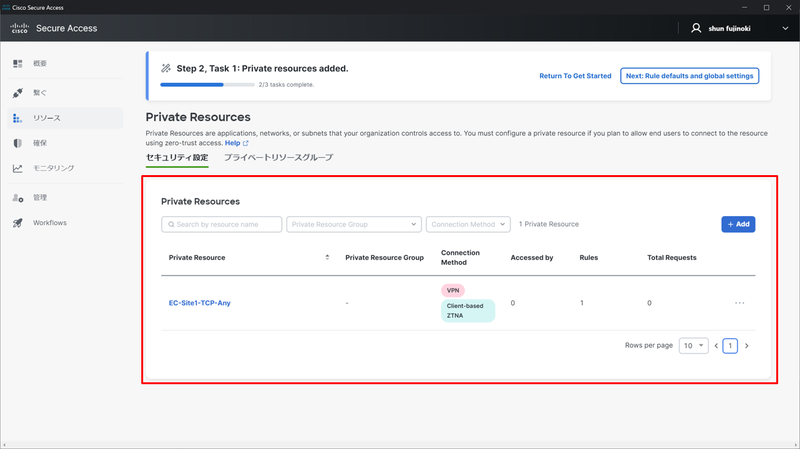Open Connection Method filter dropdown
The width and height of the screenshot is (800, 449).
click(x=468, y=224)
